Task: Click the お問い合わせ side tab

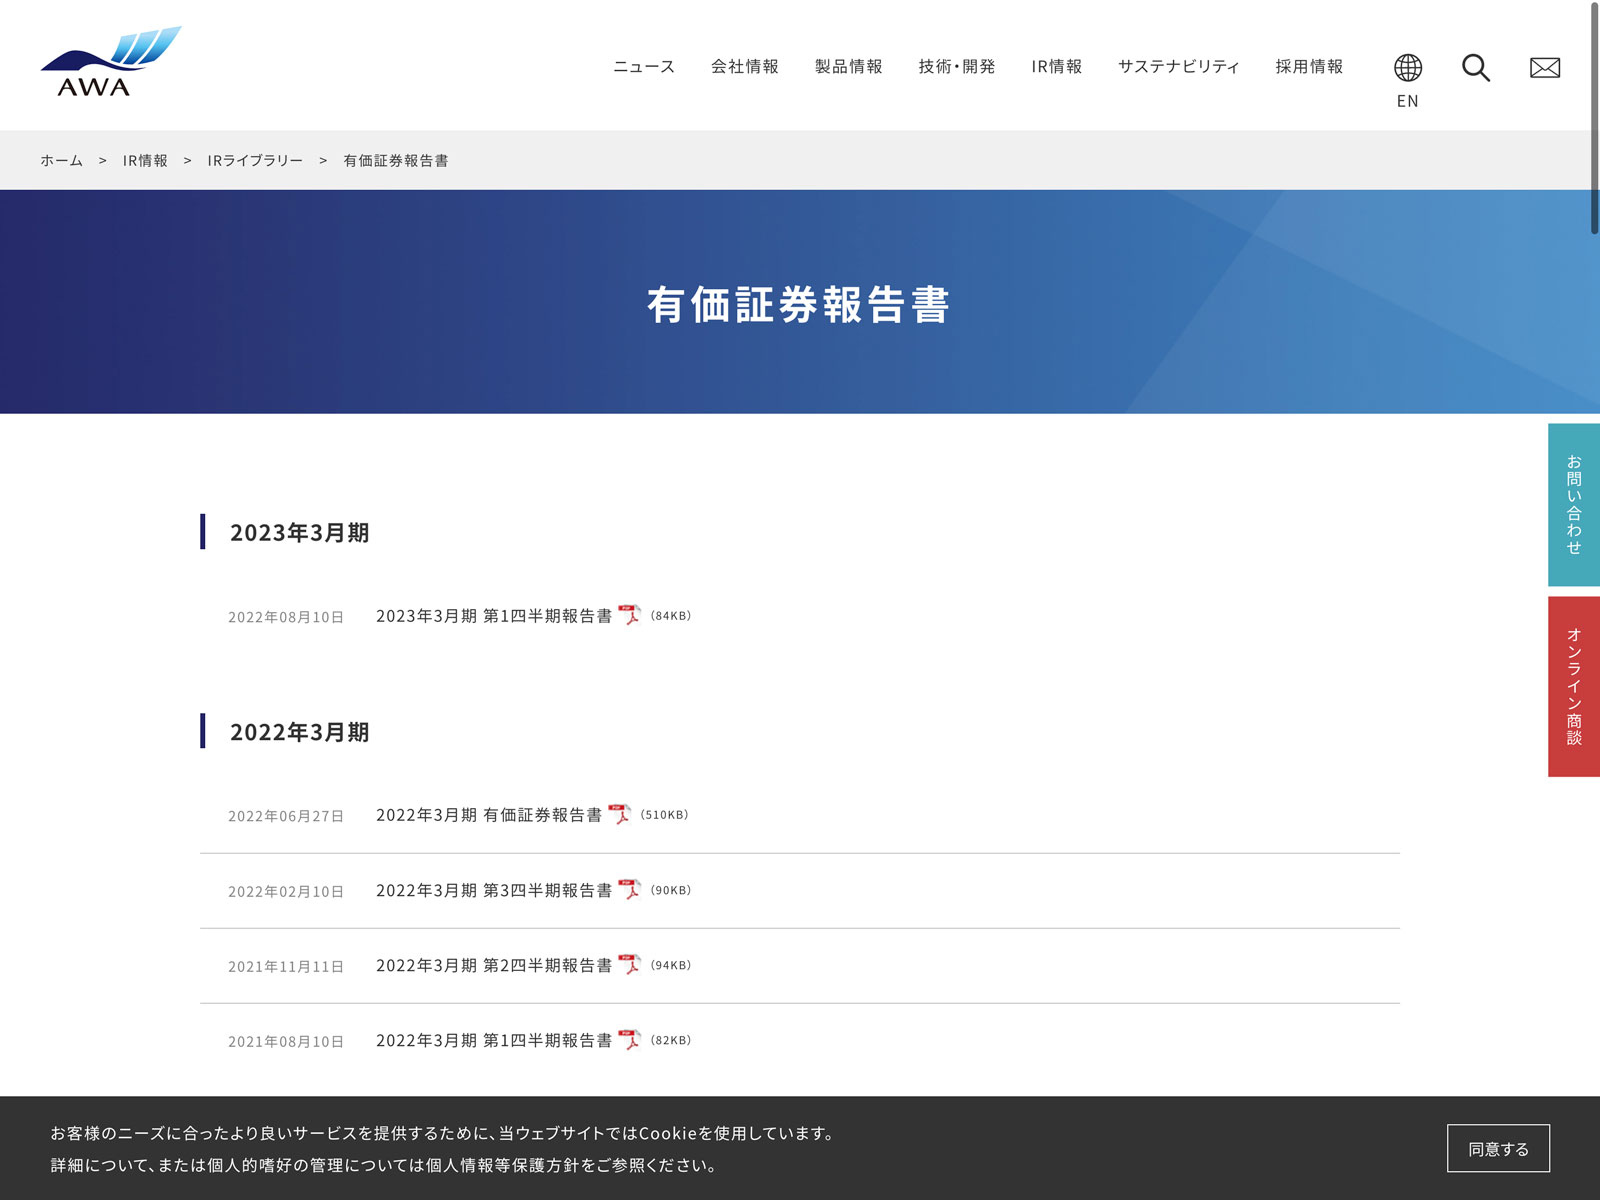Action: pos(1574,505)
